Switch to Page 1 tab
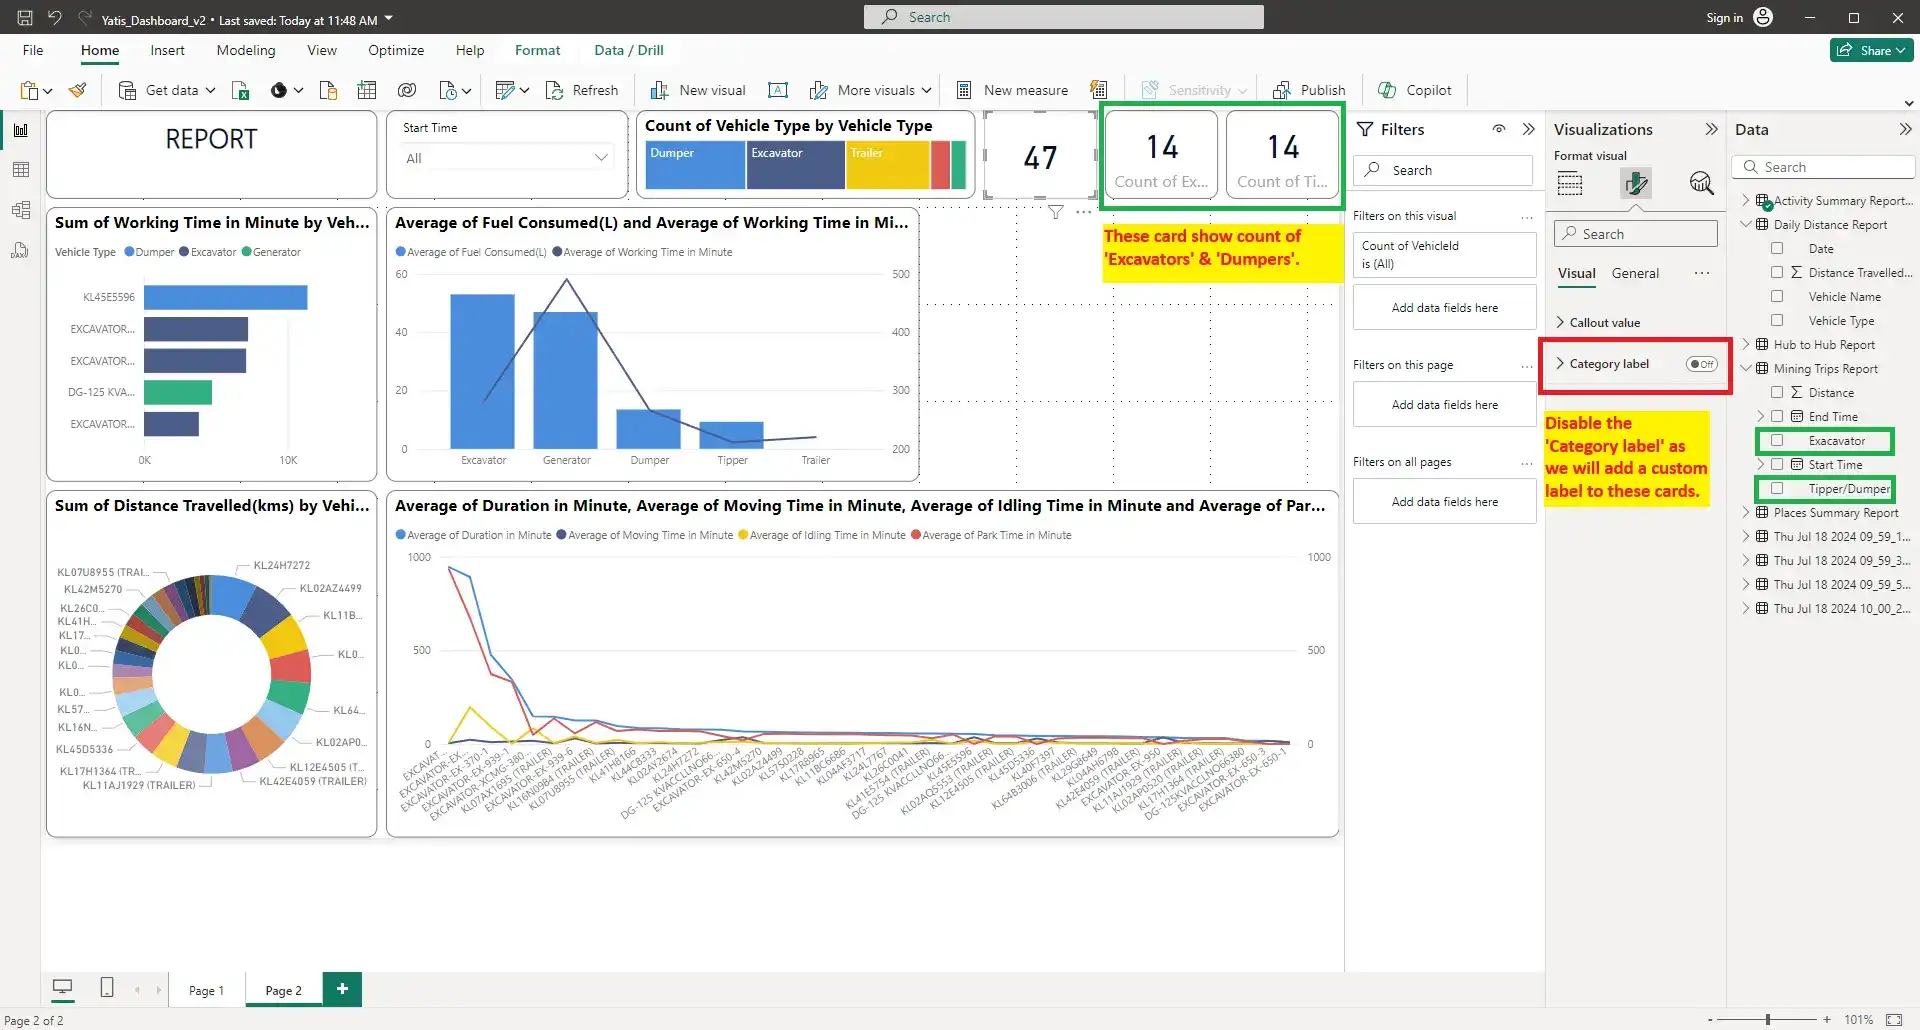 point(206,990)
